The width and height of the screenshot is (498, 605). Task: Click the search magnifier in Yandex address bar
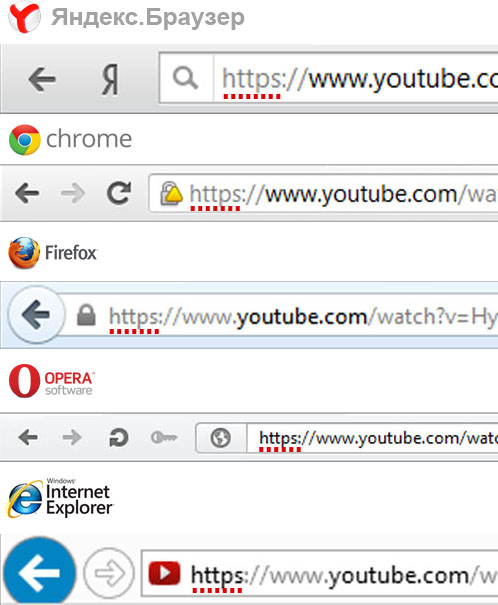pos(185,78)
